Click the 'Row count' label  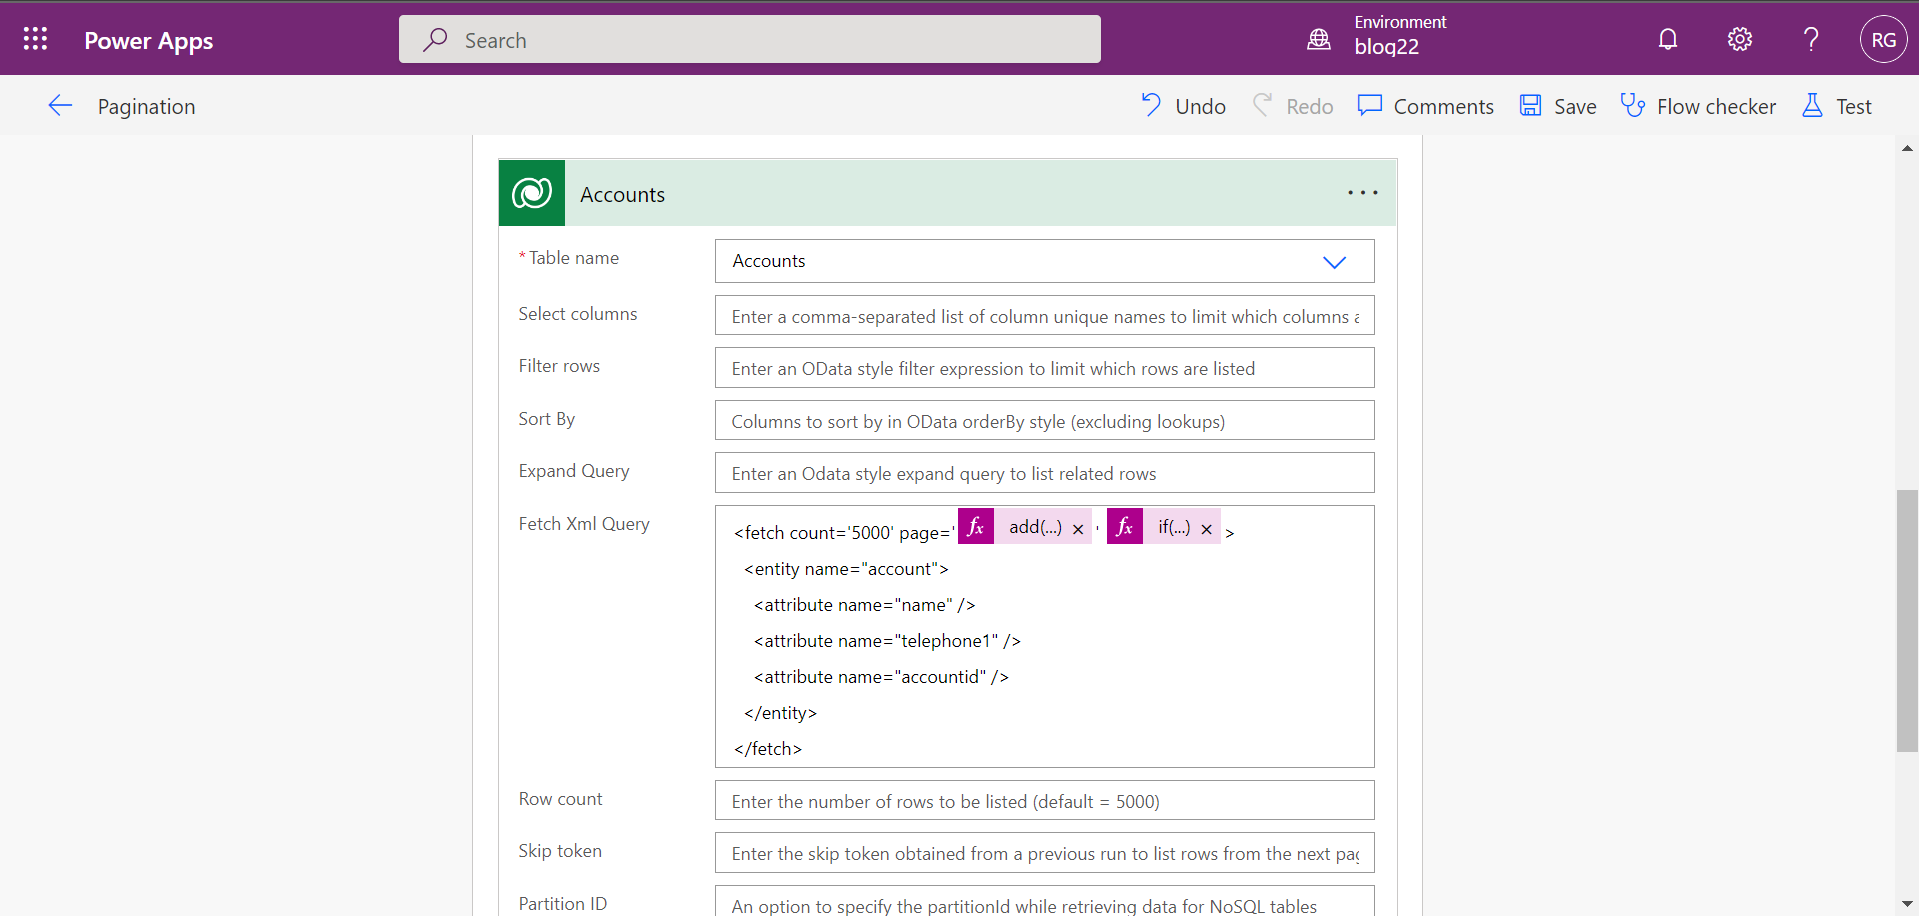(560, 799)
